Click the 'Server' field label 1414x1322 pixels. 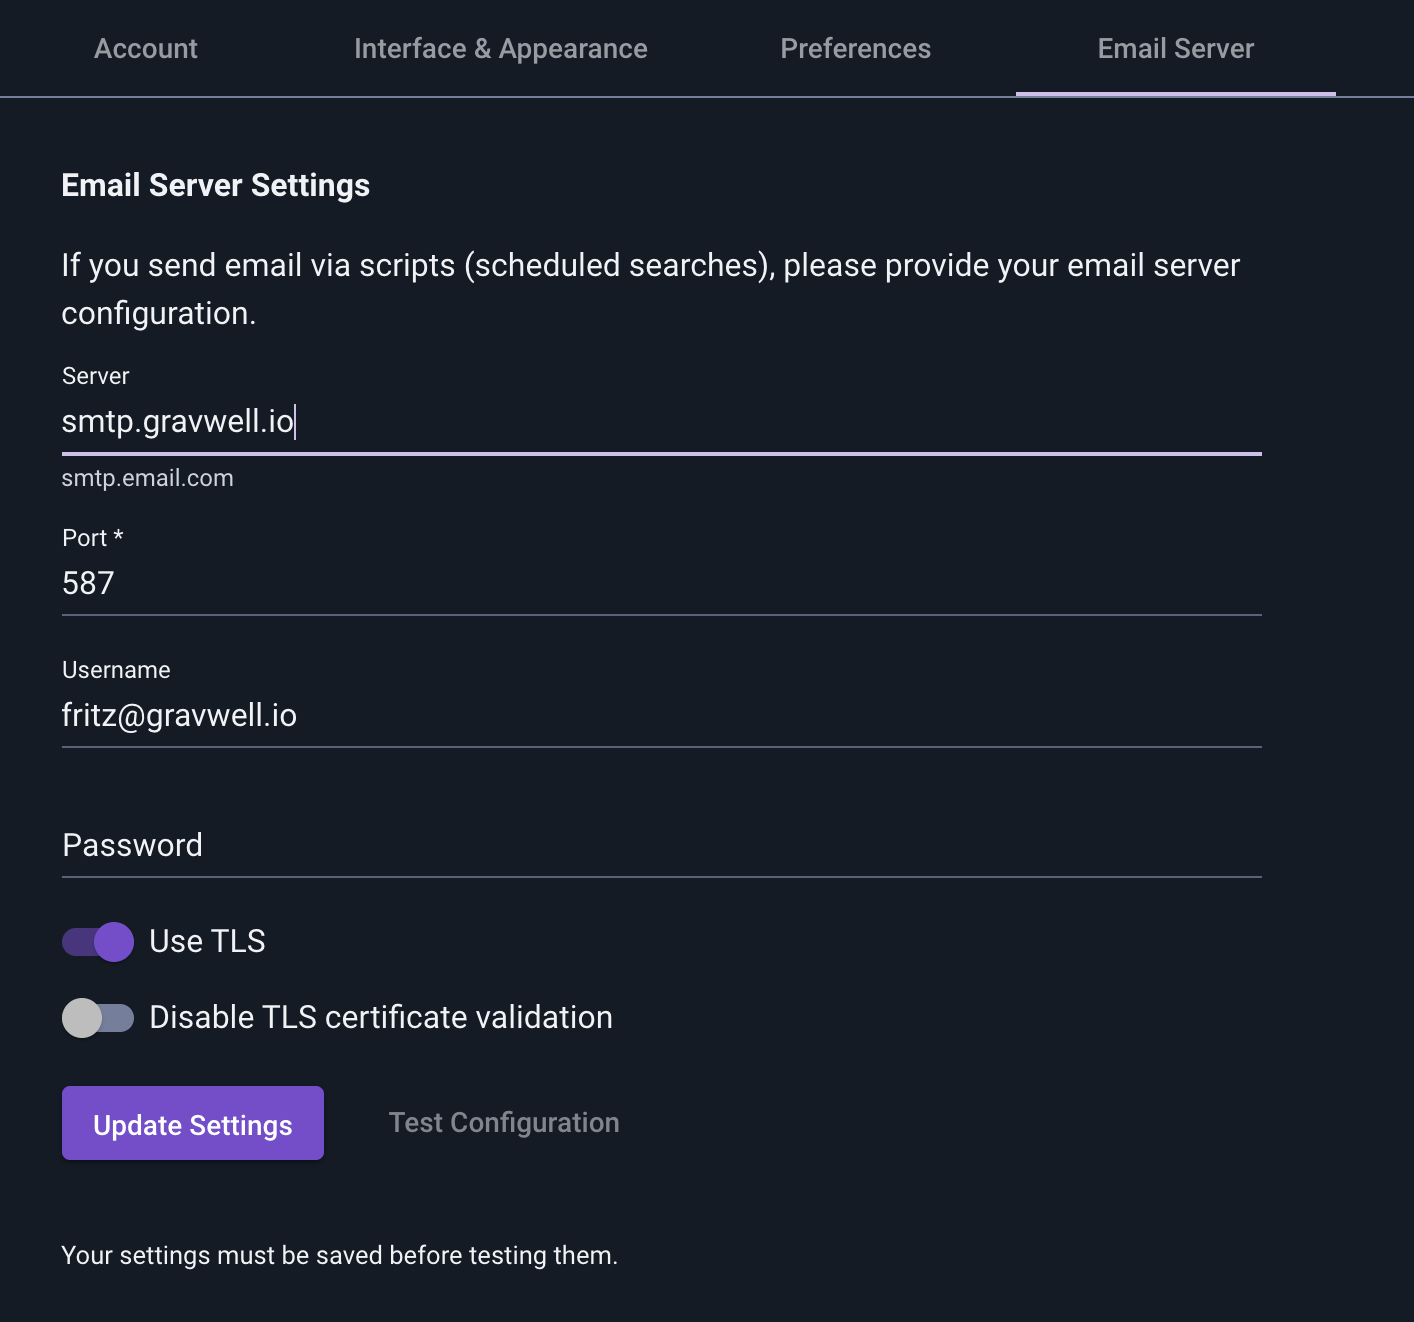96,376
